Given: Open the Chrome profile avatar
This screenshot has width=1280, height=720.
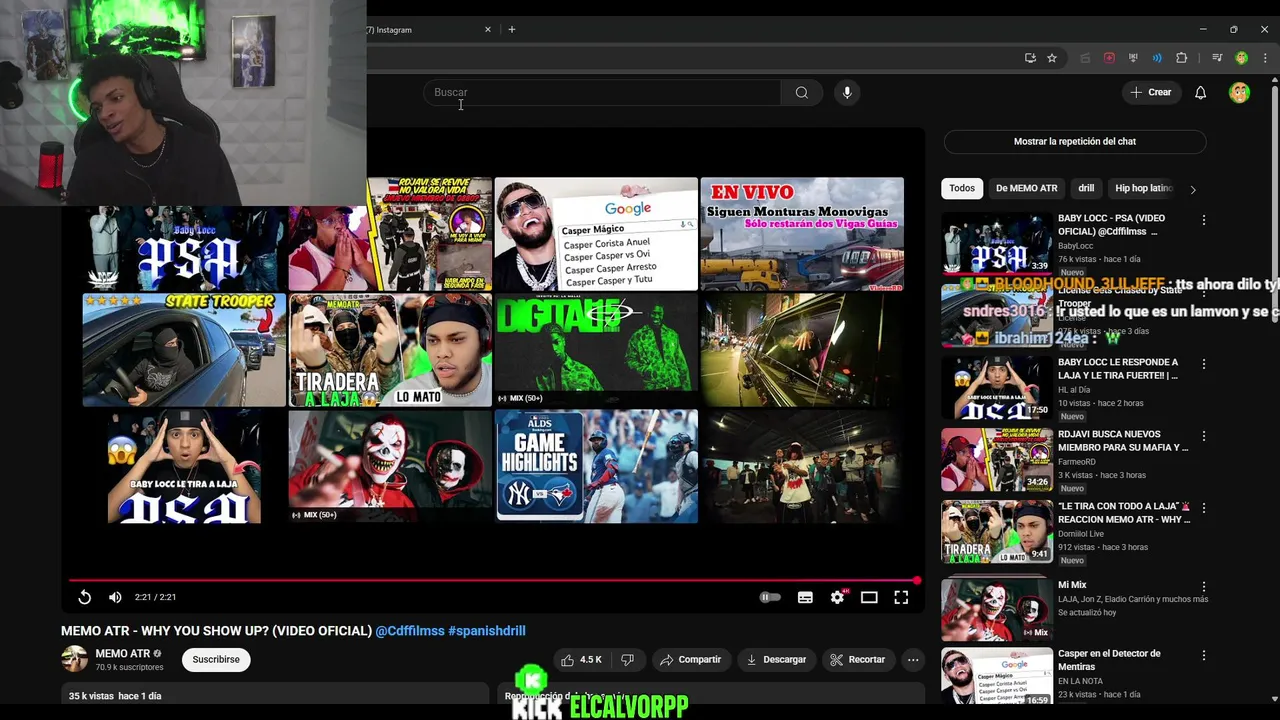Looking at the screenshot, I should point(1241,58).
